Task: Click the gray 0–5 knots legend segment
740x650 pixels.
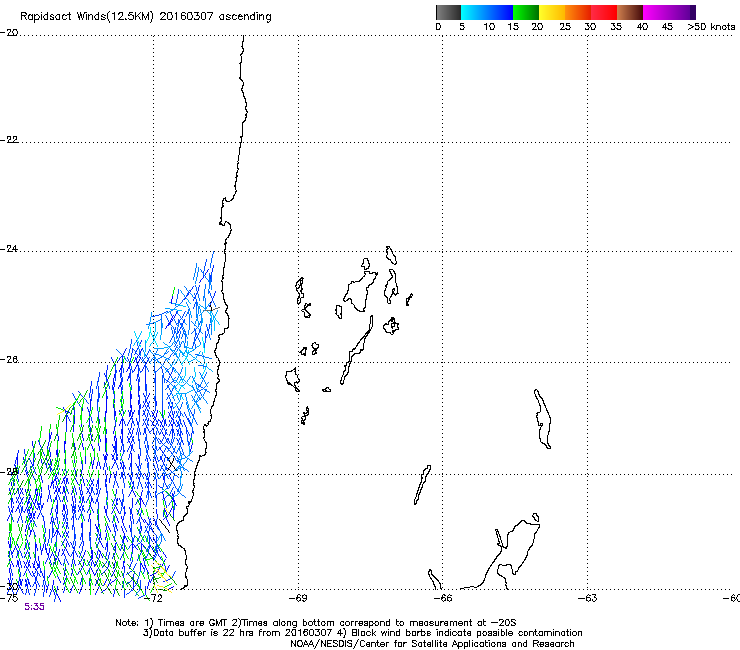Action: click(448, 12)
